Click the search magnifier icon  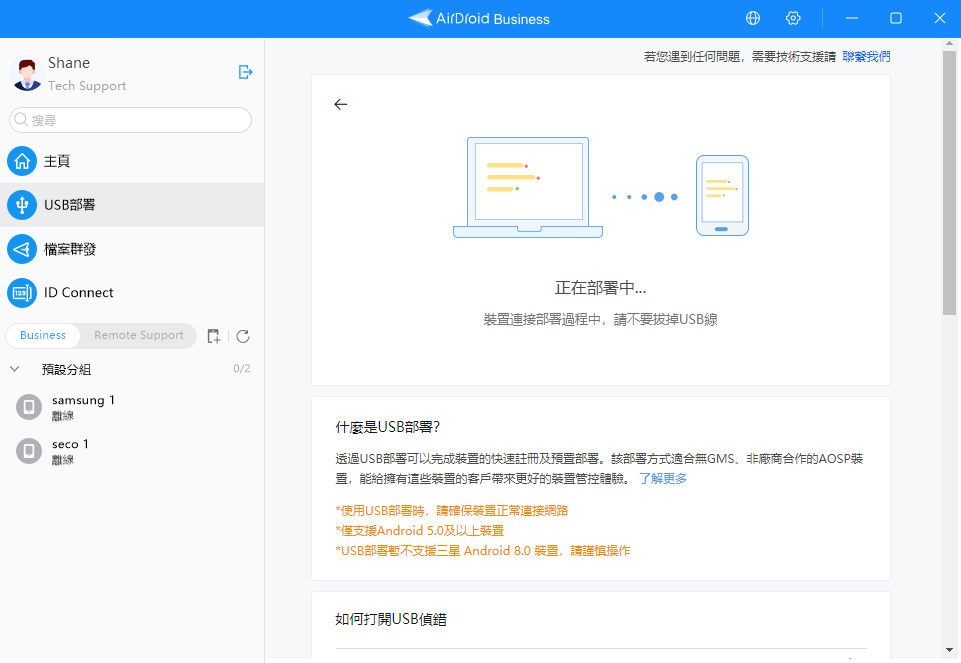pos(21,119)
